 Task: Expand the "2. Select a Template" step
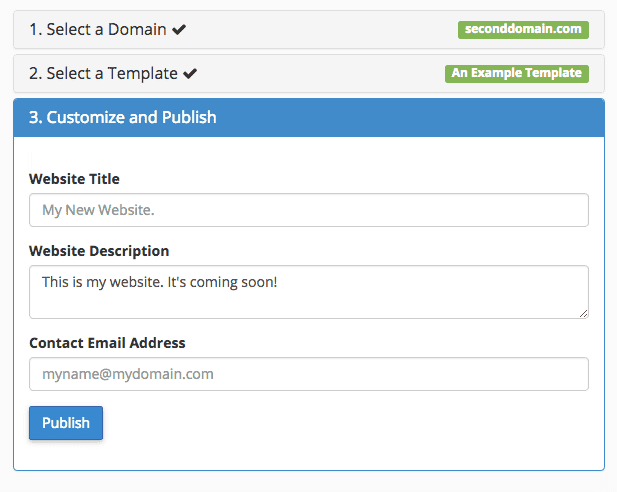point(103,74)
